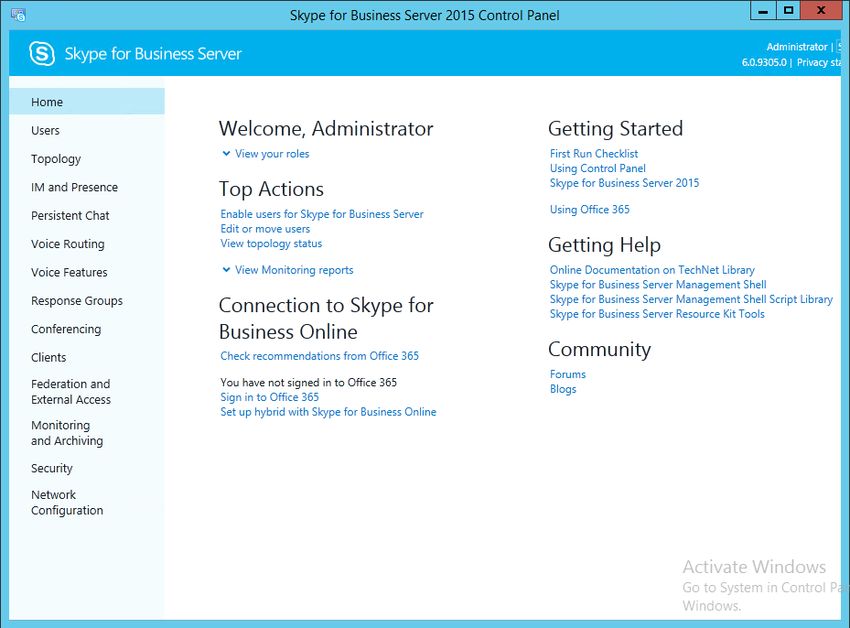Click the Welcome, Administrator heading
850x628 pixels.
tap(326, 129)
